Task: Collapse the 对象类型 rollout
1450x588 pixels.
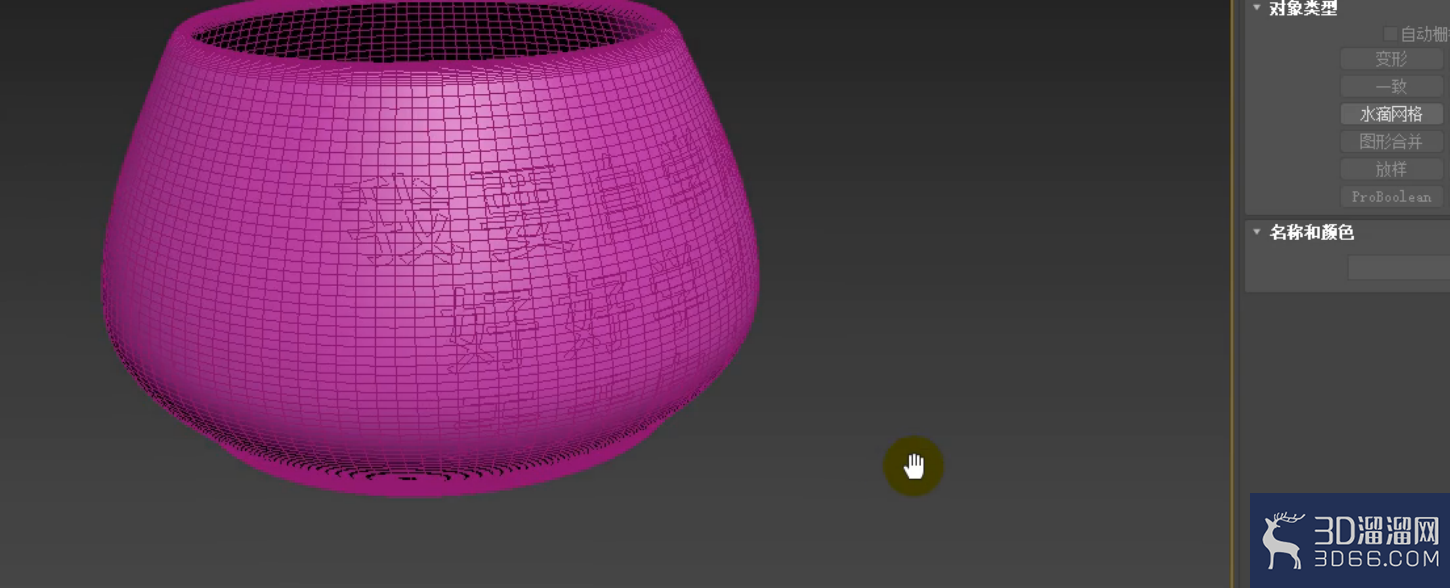Action: 1257,8
